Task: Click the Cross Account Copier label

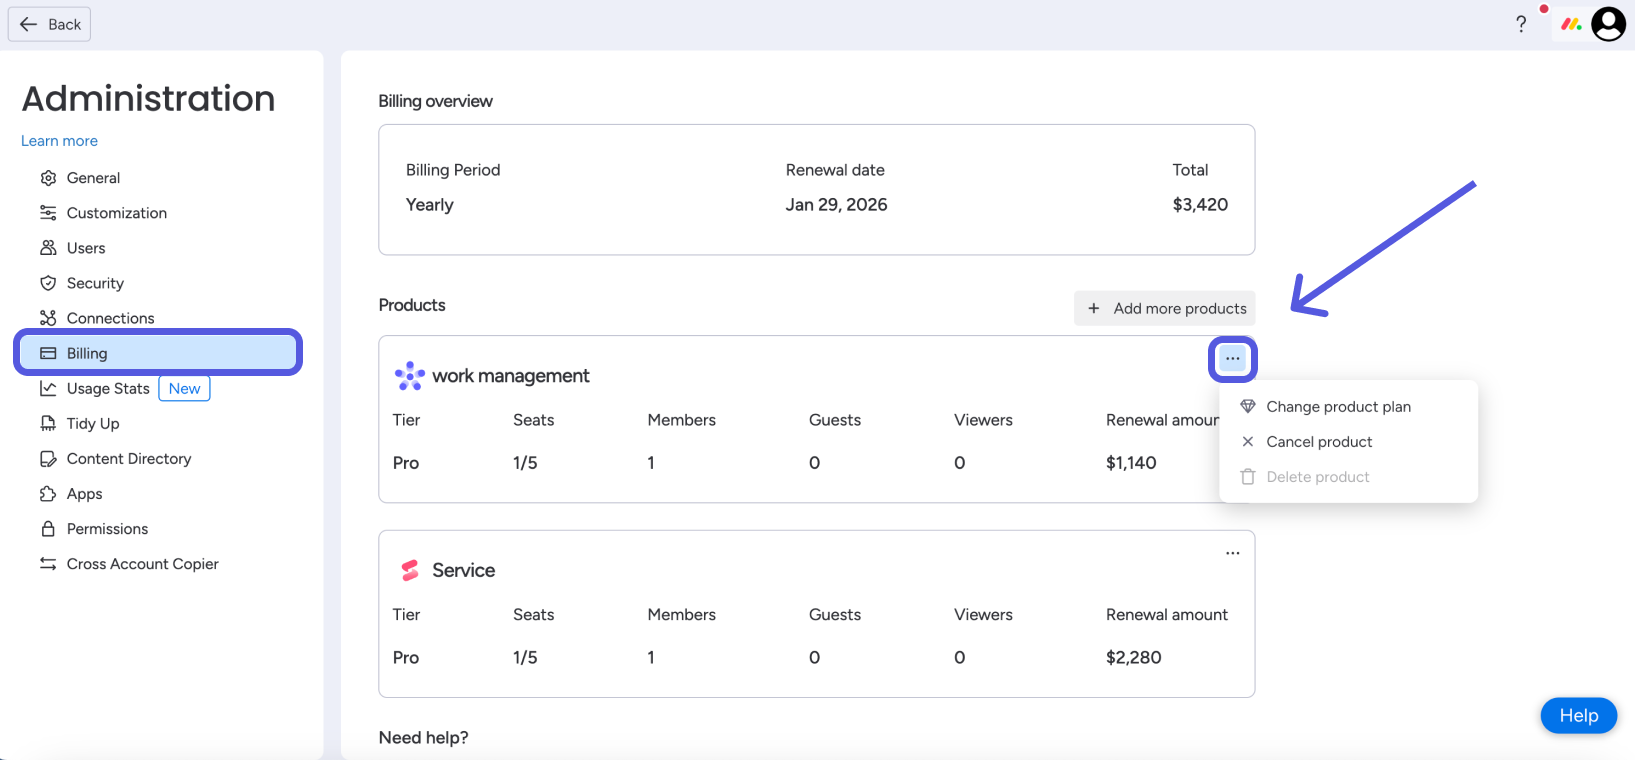Action: 143,564
